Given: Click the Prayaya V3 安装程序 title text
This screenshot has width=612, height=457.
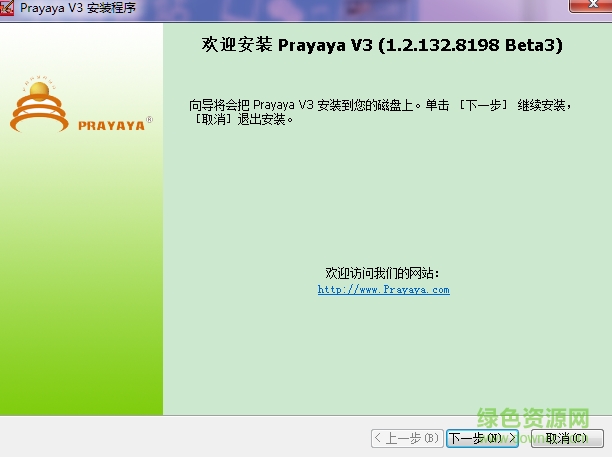Looking at the screenshot, I should point(78,7).
